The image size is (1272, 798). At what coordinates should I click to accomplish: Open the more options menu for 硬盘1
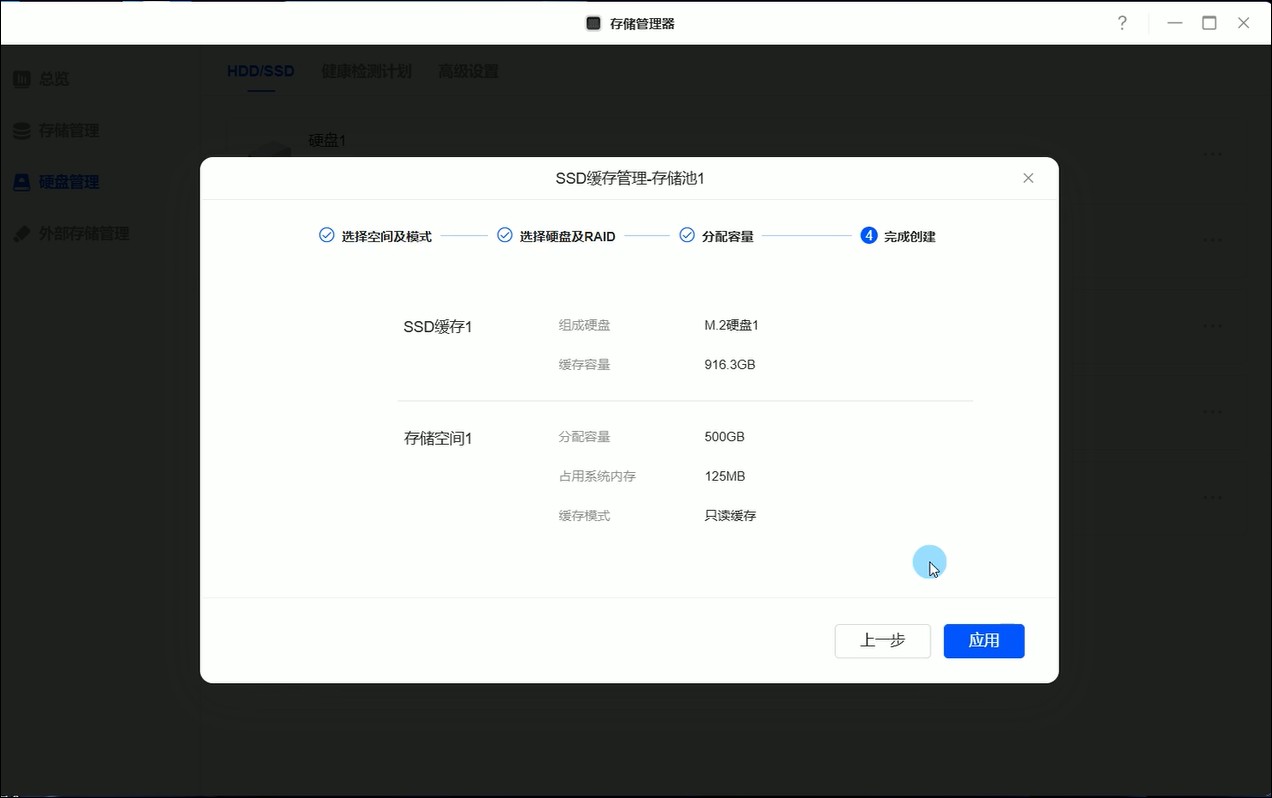click(1212, 155)
